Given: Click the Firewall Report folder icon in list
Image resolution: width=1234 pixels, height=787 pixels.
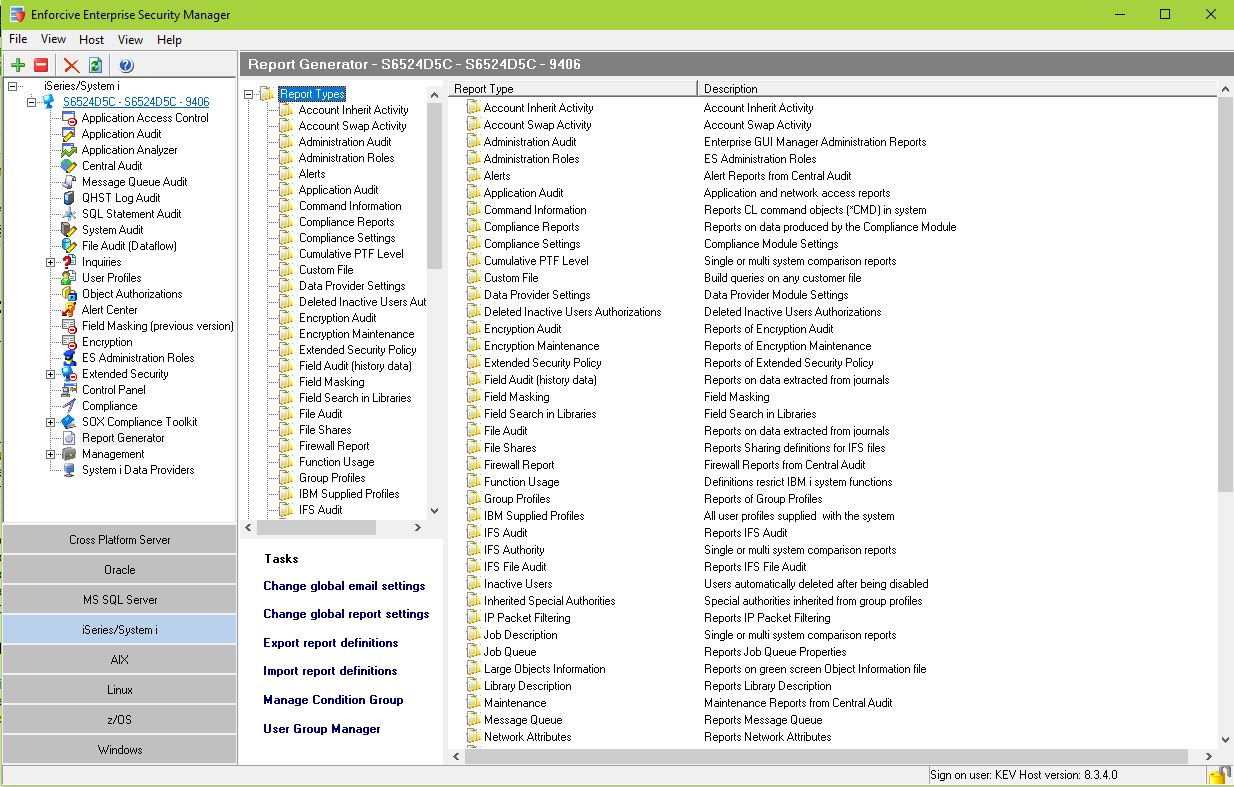Looking at the screenshot, I should click(x=474, y=465).
